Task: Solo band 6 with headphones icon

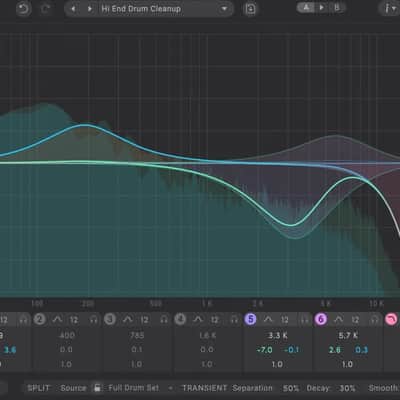Action: pos(375,320)
